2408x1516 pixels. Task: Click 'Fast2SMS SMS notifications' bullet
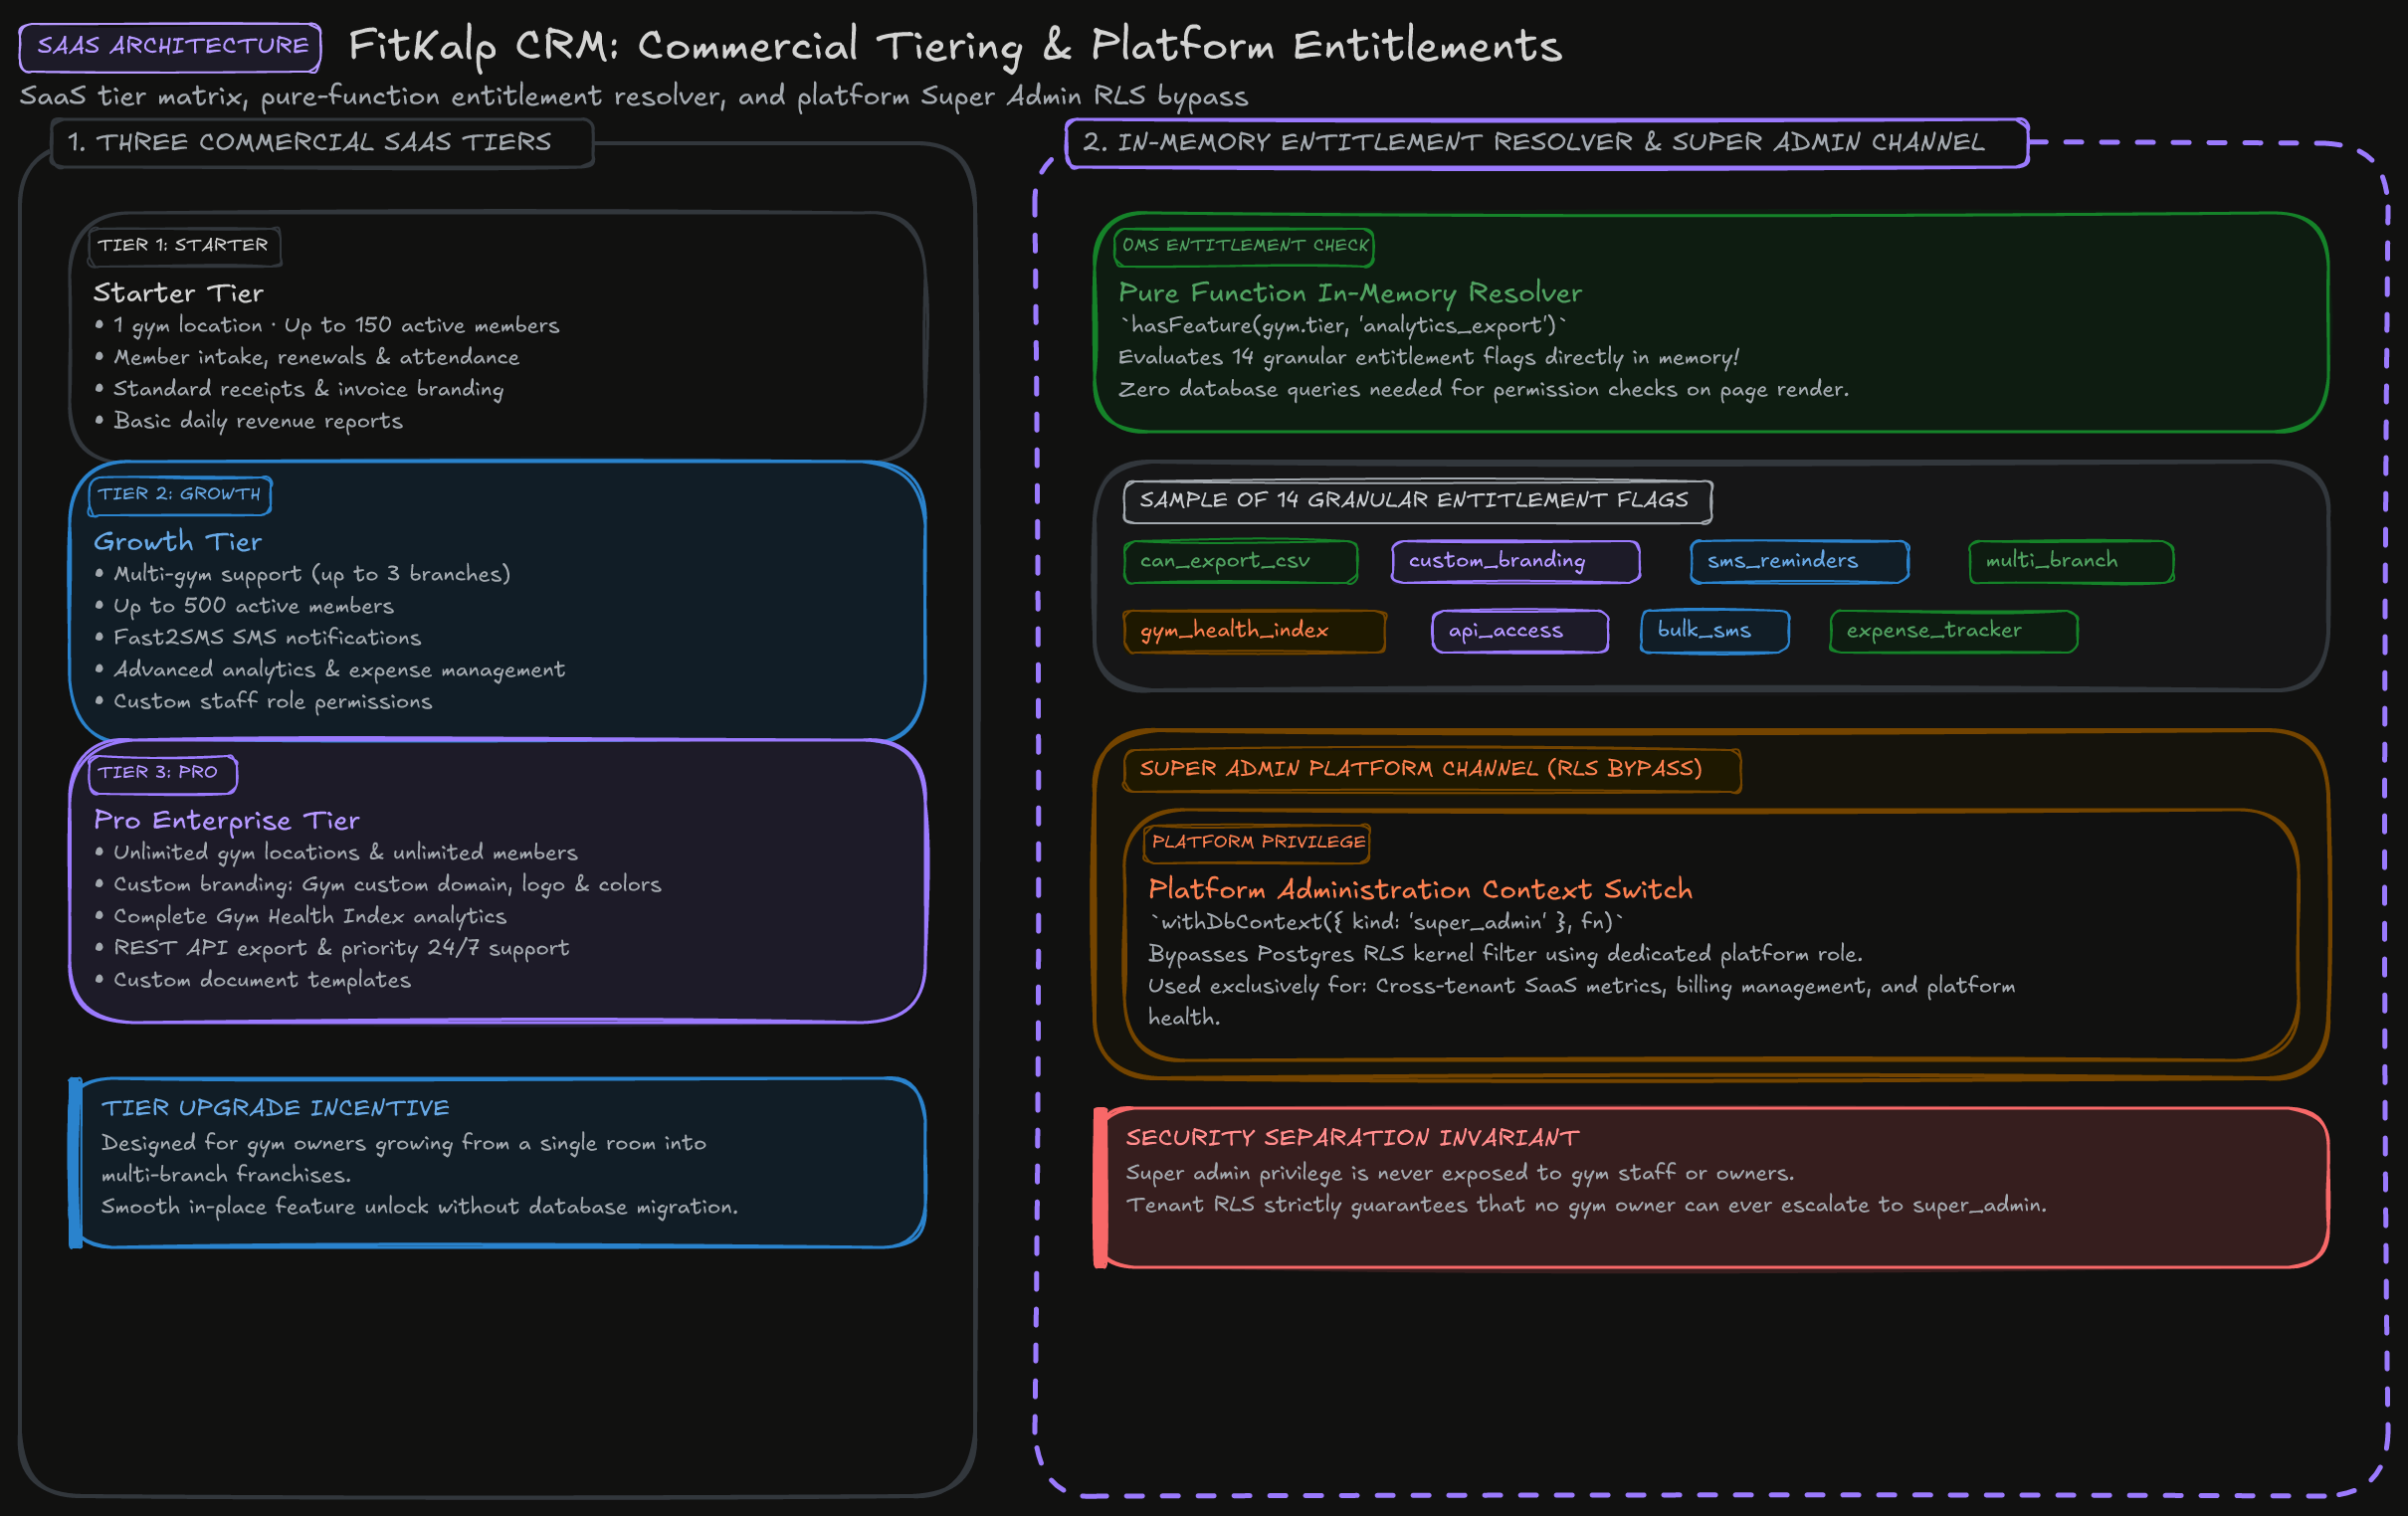[x=258, y=638]
